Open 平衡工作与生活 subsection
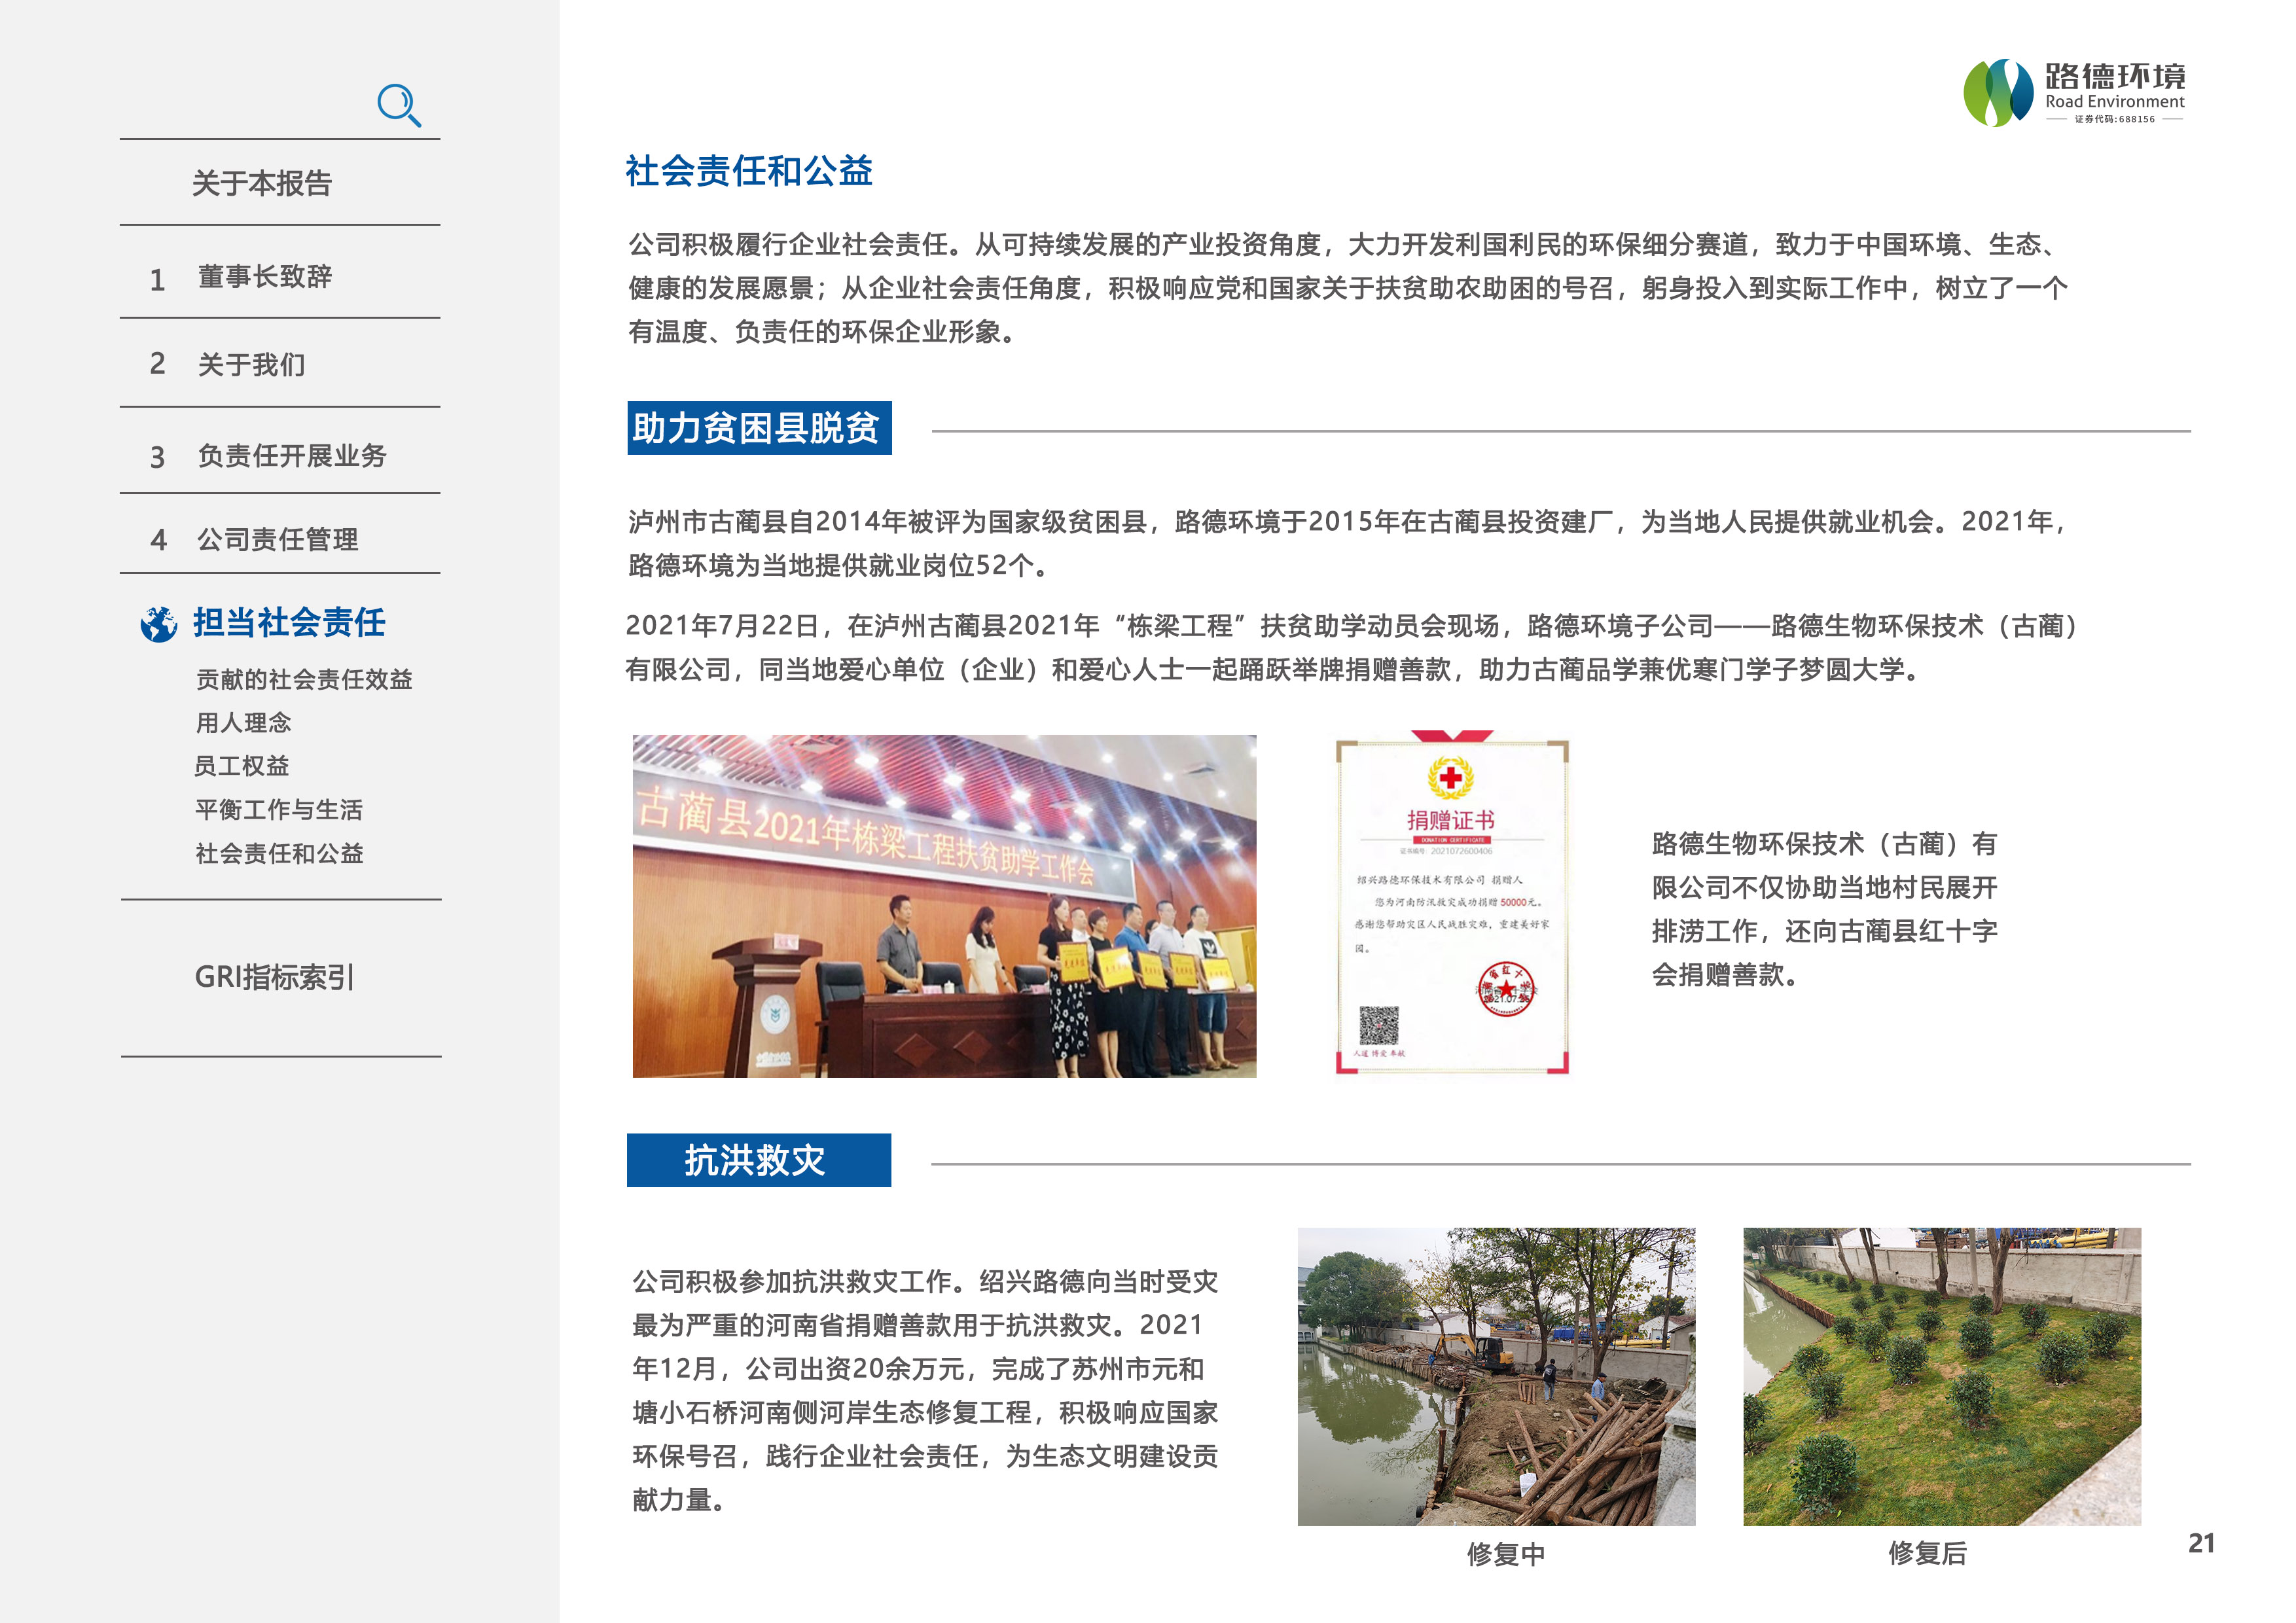Image resolution: width=2296 pixels, height=1623 pixels. click(x=279, y=810)
